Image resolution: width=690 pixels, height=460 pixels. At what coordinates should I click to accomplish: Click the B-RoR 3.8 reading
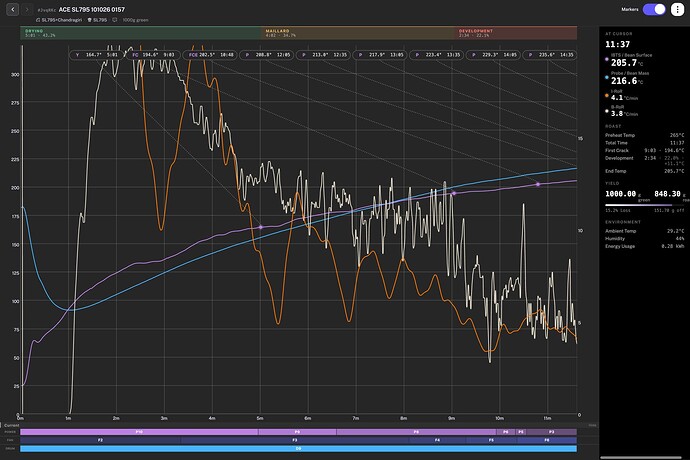pos(623,111)
